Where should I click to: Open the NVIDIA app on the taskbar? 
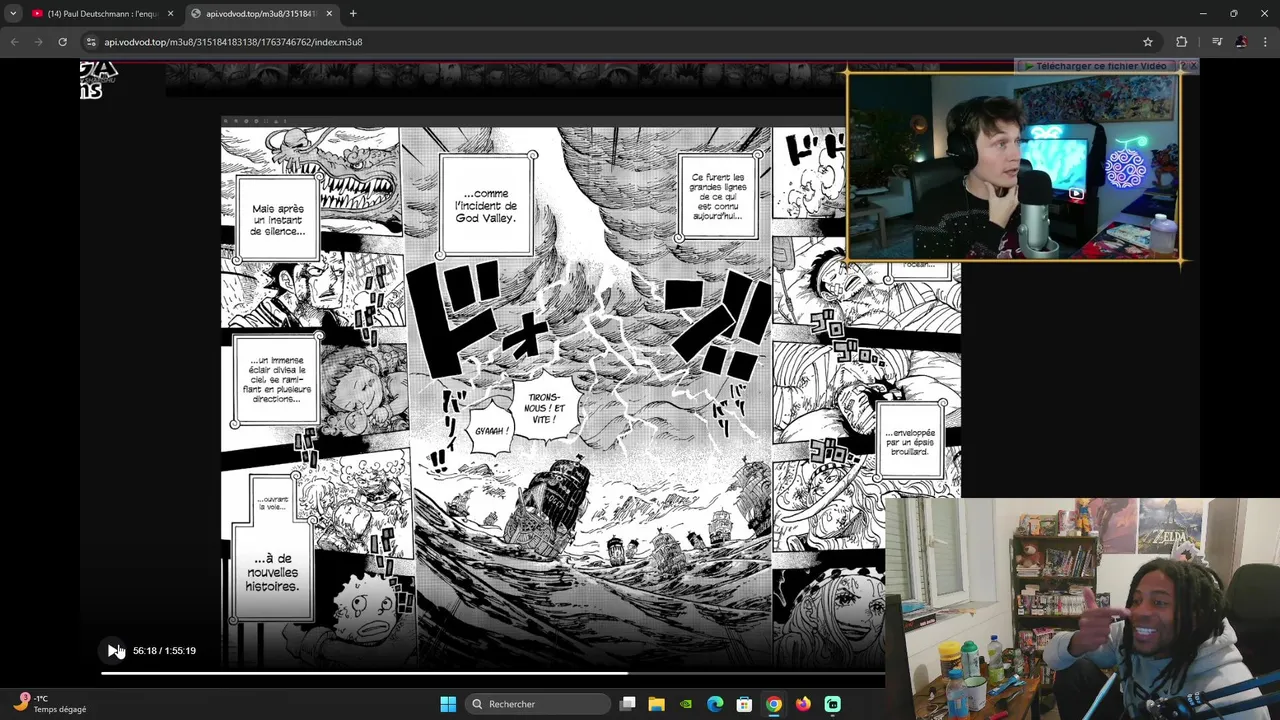(x=686, y=704)
